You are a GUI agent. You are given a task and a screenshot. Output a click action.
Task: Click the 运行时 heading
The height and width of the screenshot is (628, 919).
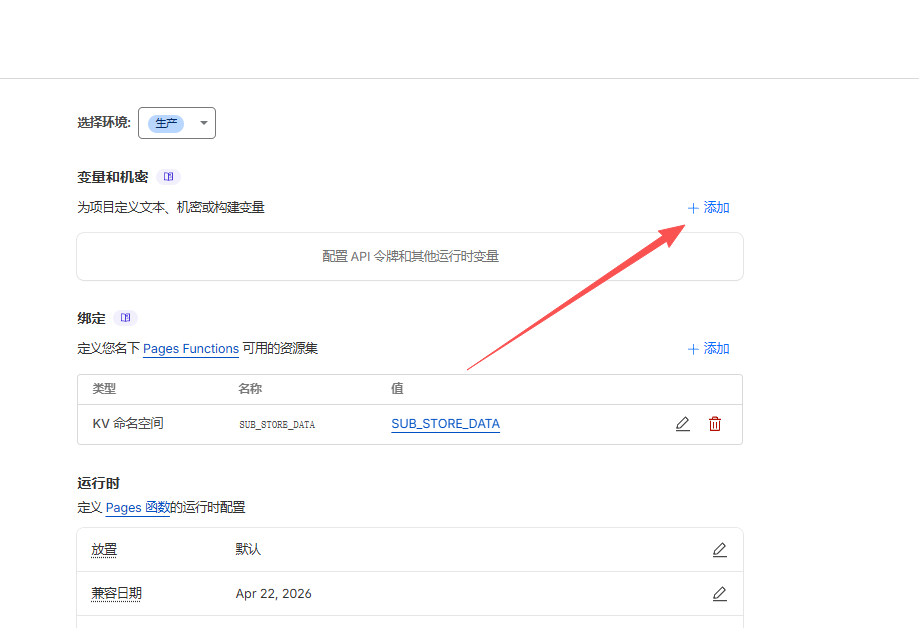(98, 483)
